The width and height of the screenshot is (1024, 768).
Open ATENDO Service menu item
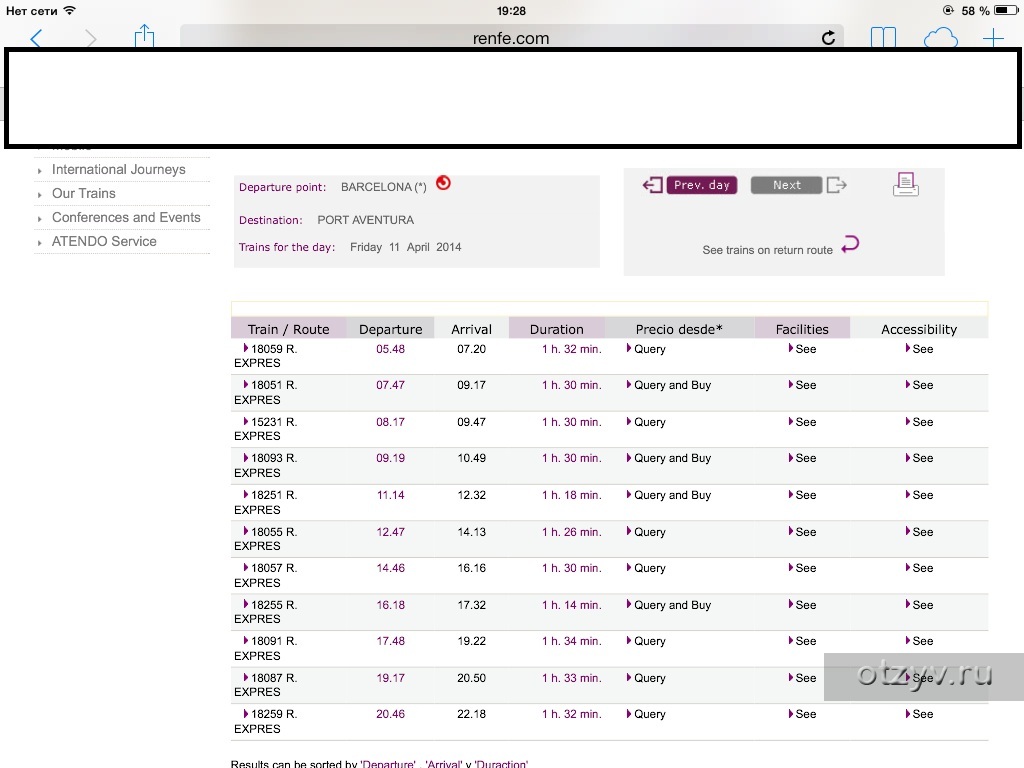104,242
